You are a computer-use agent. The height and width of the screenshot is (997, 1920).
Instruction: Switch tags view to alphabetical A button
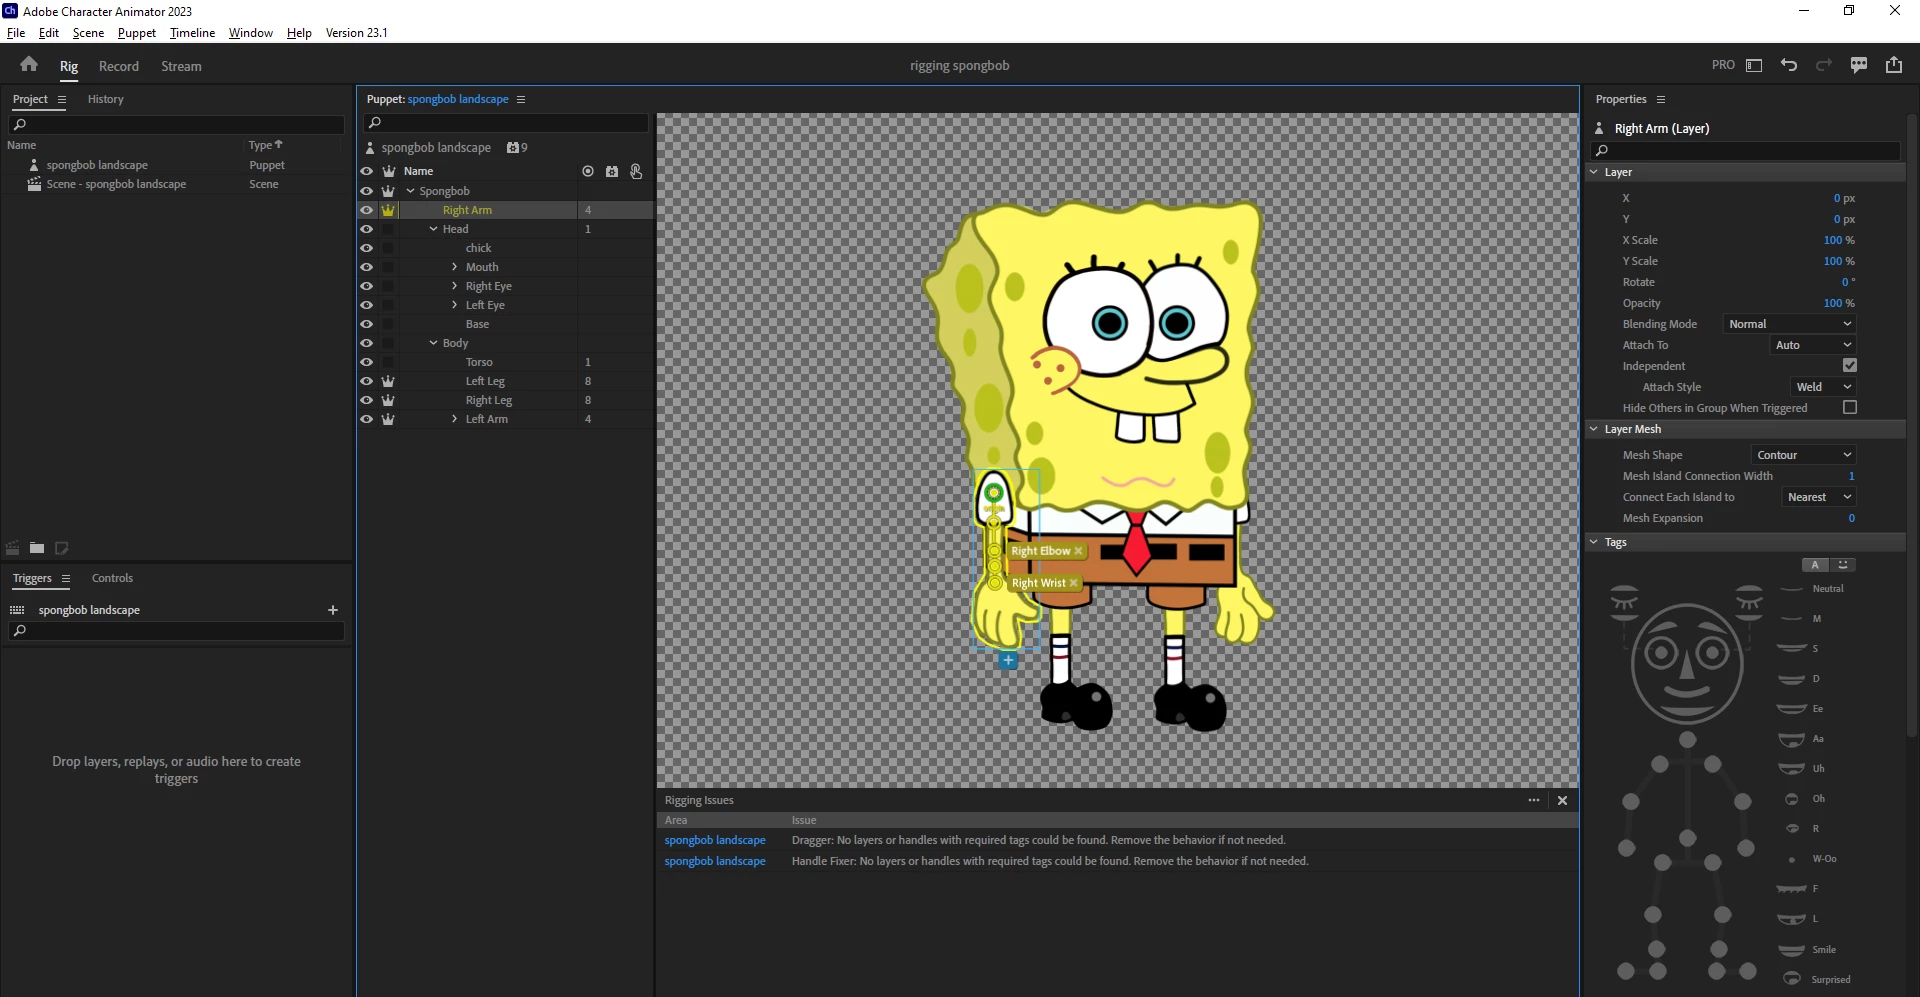click(1815, 565)
